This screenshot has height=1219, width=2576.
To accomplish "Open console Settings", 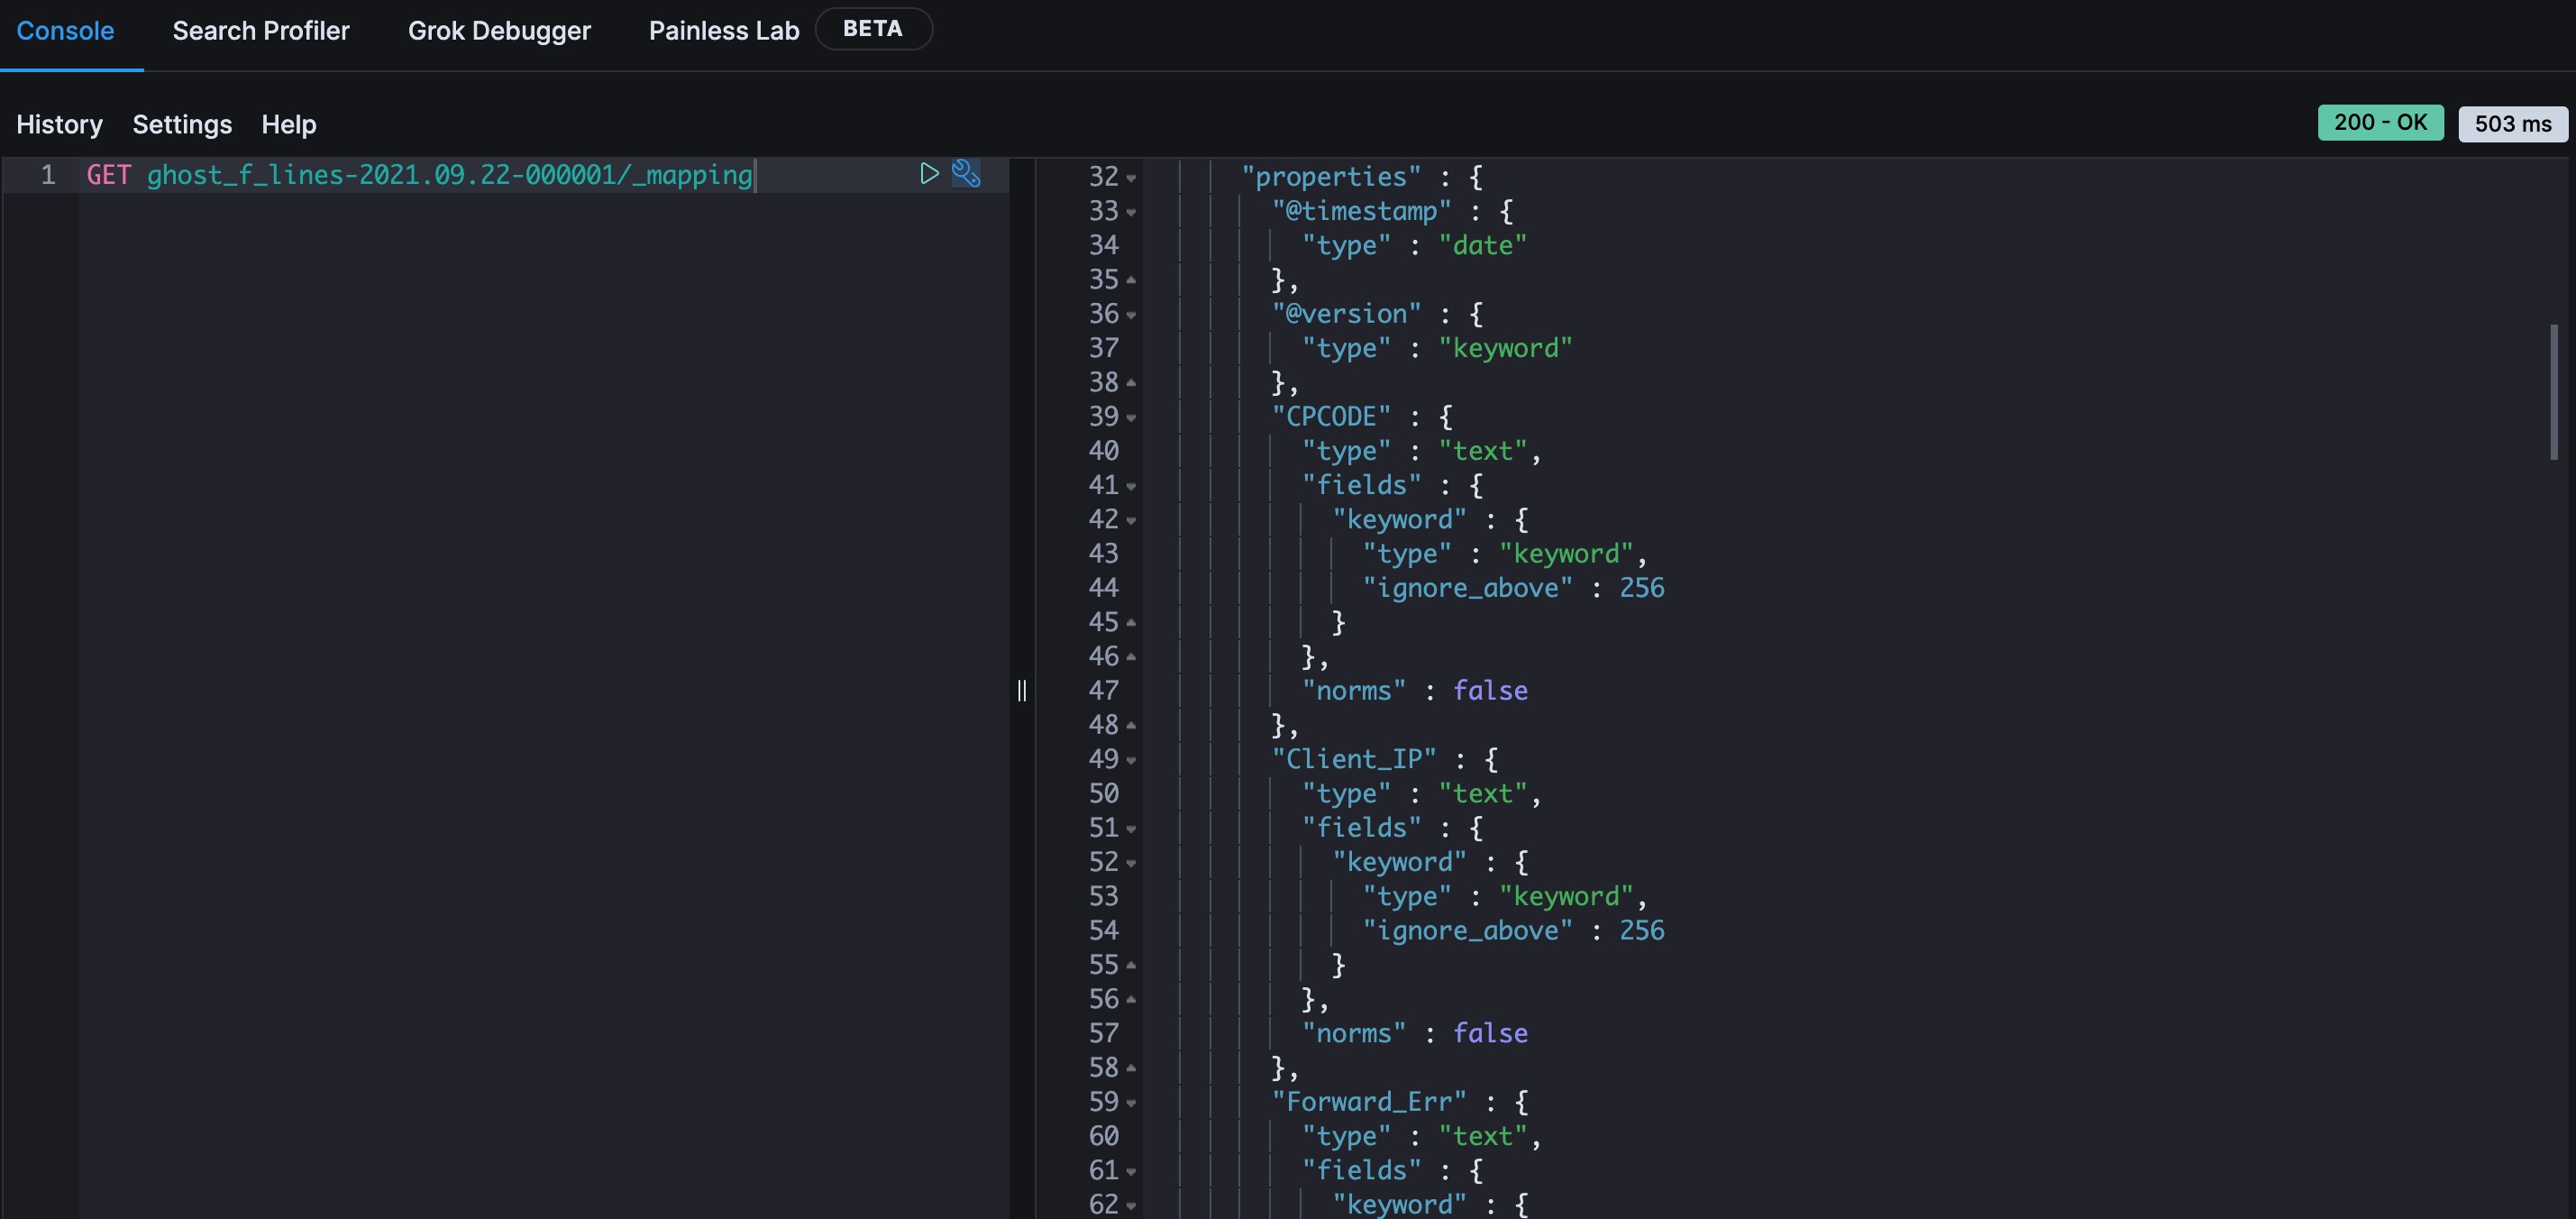I will (x=182, y=124).
